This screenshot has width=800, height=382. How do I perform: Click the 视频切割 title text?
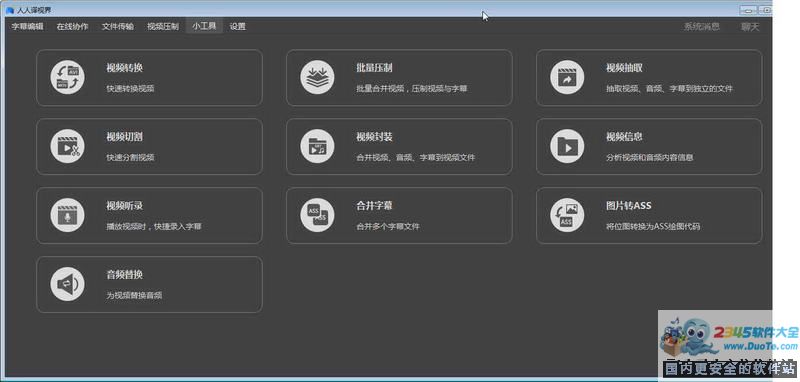(x=124, y=137)
